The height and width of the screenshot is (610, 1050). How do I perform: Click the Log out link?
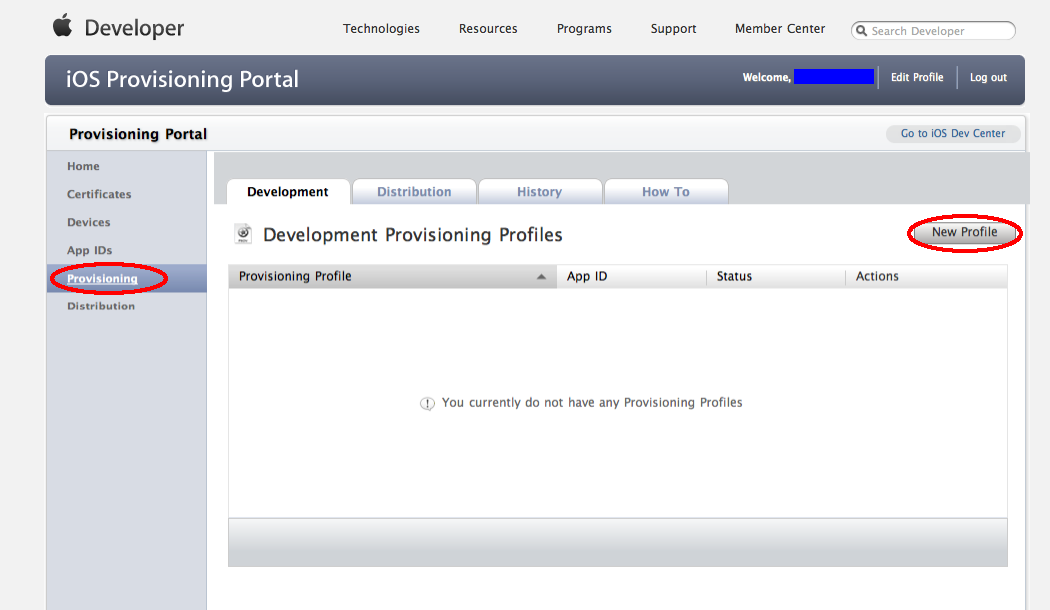pyautogui.click(x=988, y=77)
